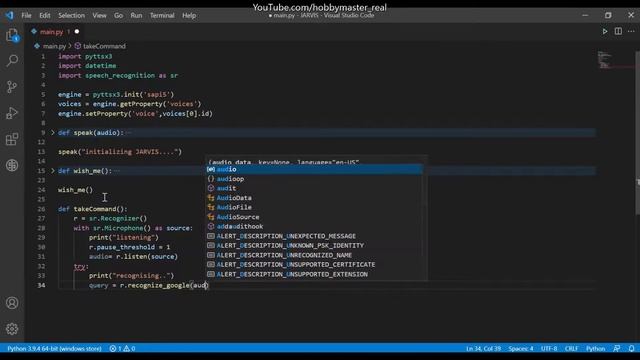
Task: Choose the 'audio' autocomplete suggestion
Action: point(314,169)
